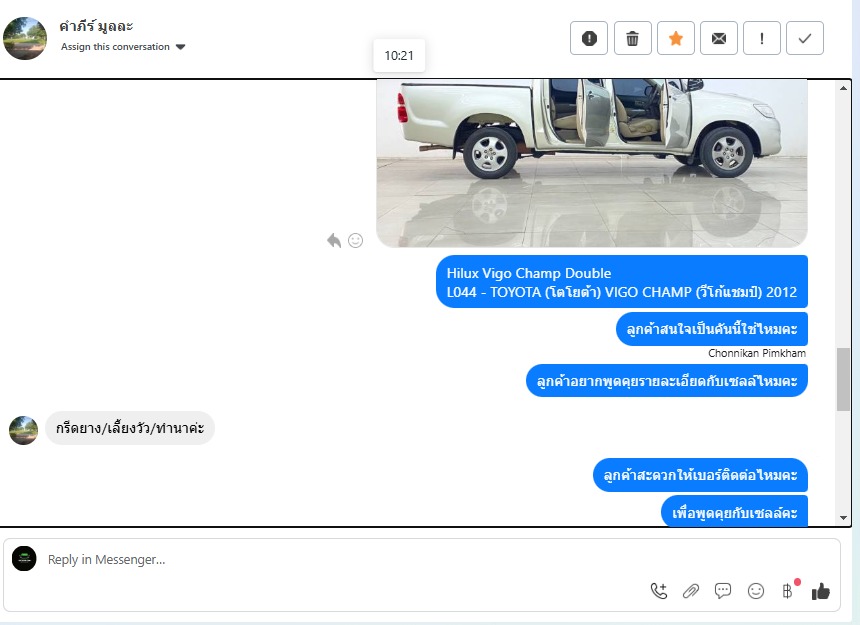Click scrollbar down arrow in chat
860x625 pixels.
[x=844, y=518]
